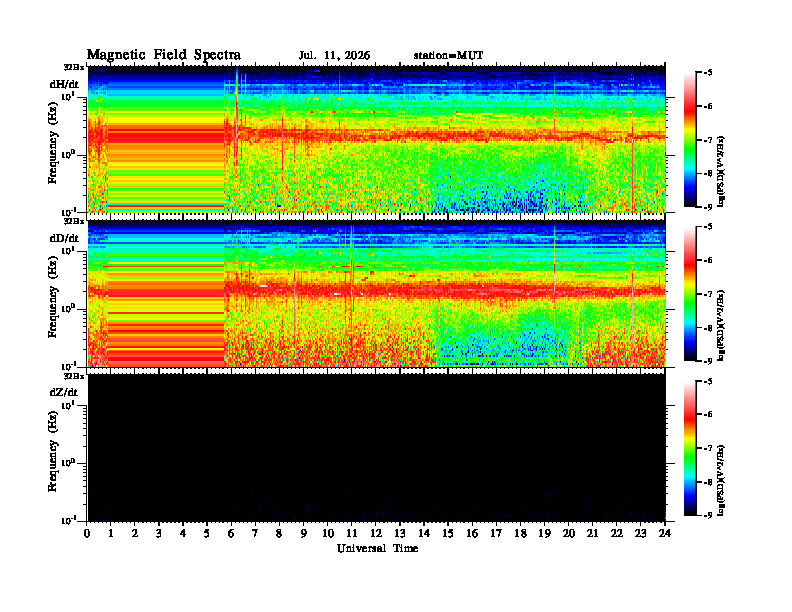Click hour 7 on the time axis

(255, 533)
